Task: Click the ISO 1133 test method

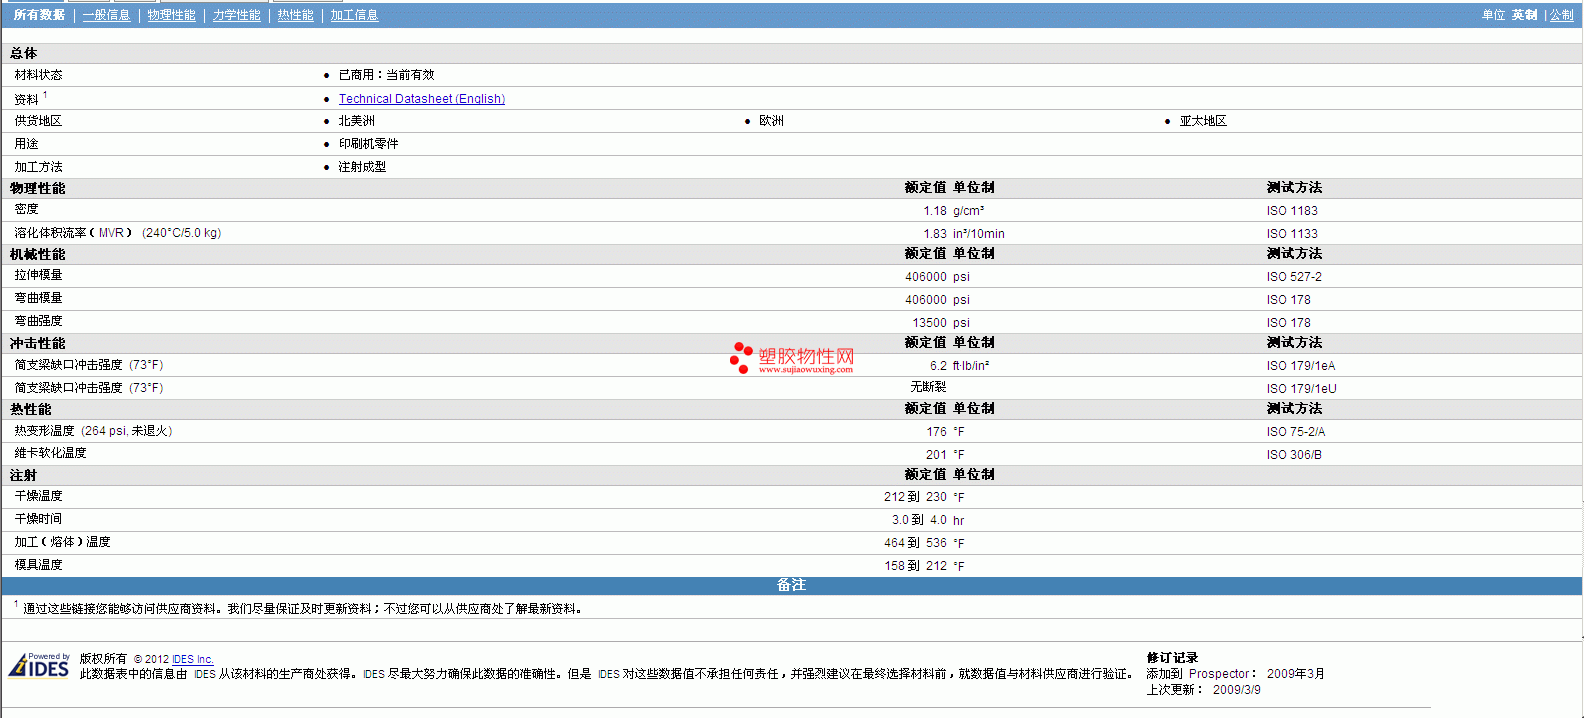Action: pyautogui.click(x=1292, y=234)
